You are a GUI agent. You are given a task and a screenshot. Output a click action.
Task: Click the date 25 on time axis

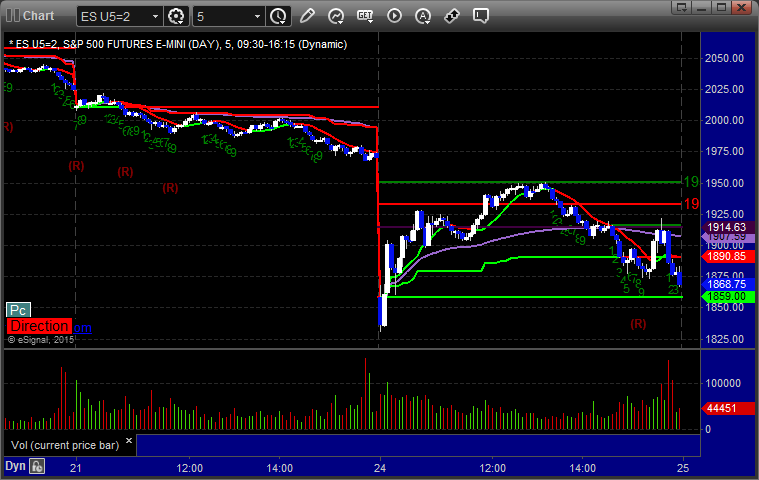tap(683, 468)
